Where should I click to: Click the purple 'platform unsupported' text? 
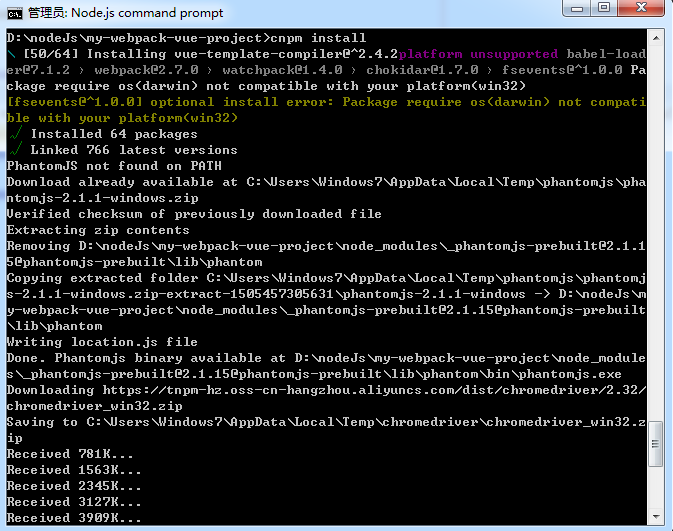coord(478,54)
